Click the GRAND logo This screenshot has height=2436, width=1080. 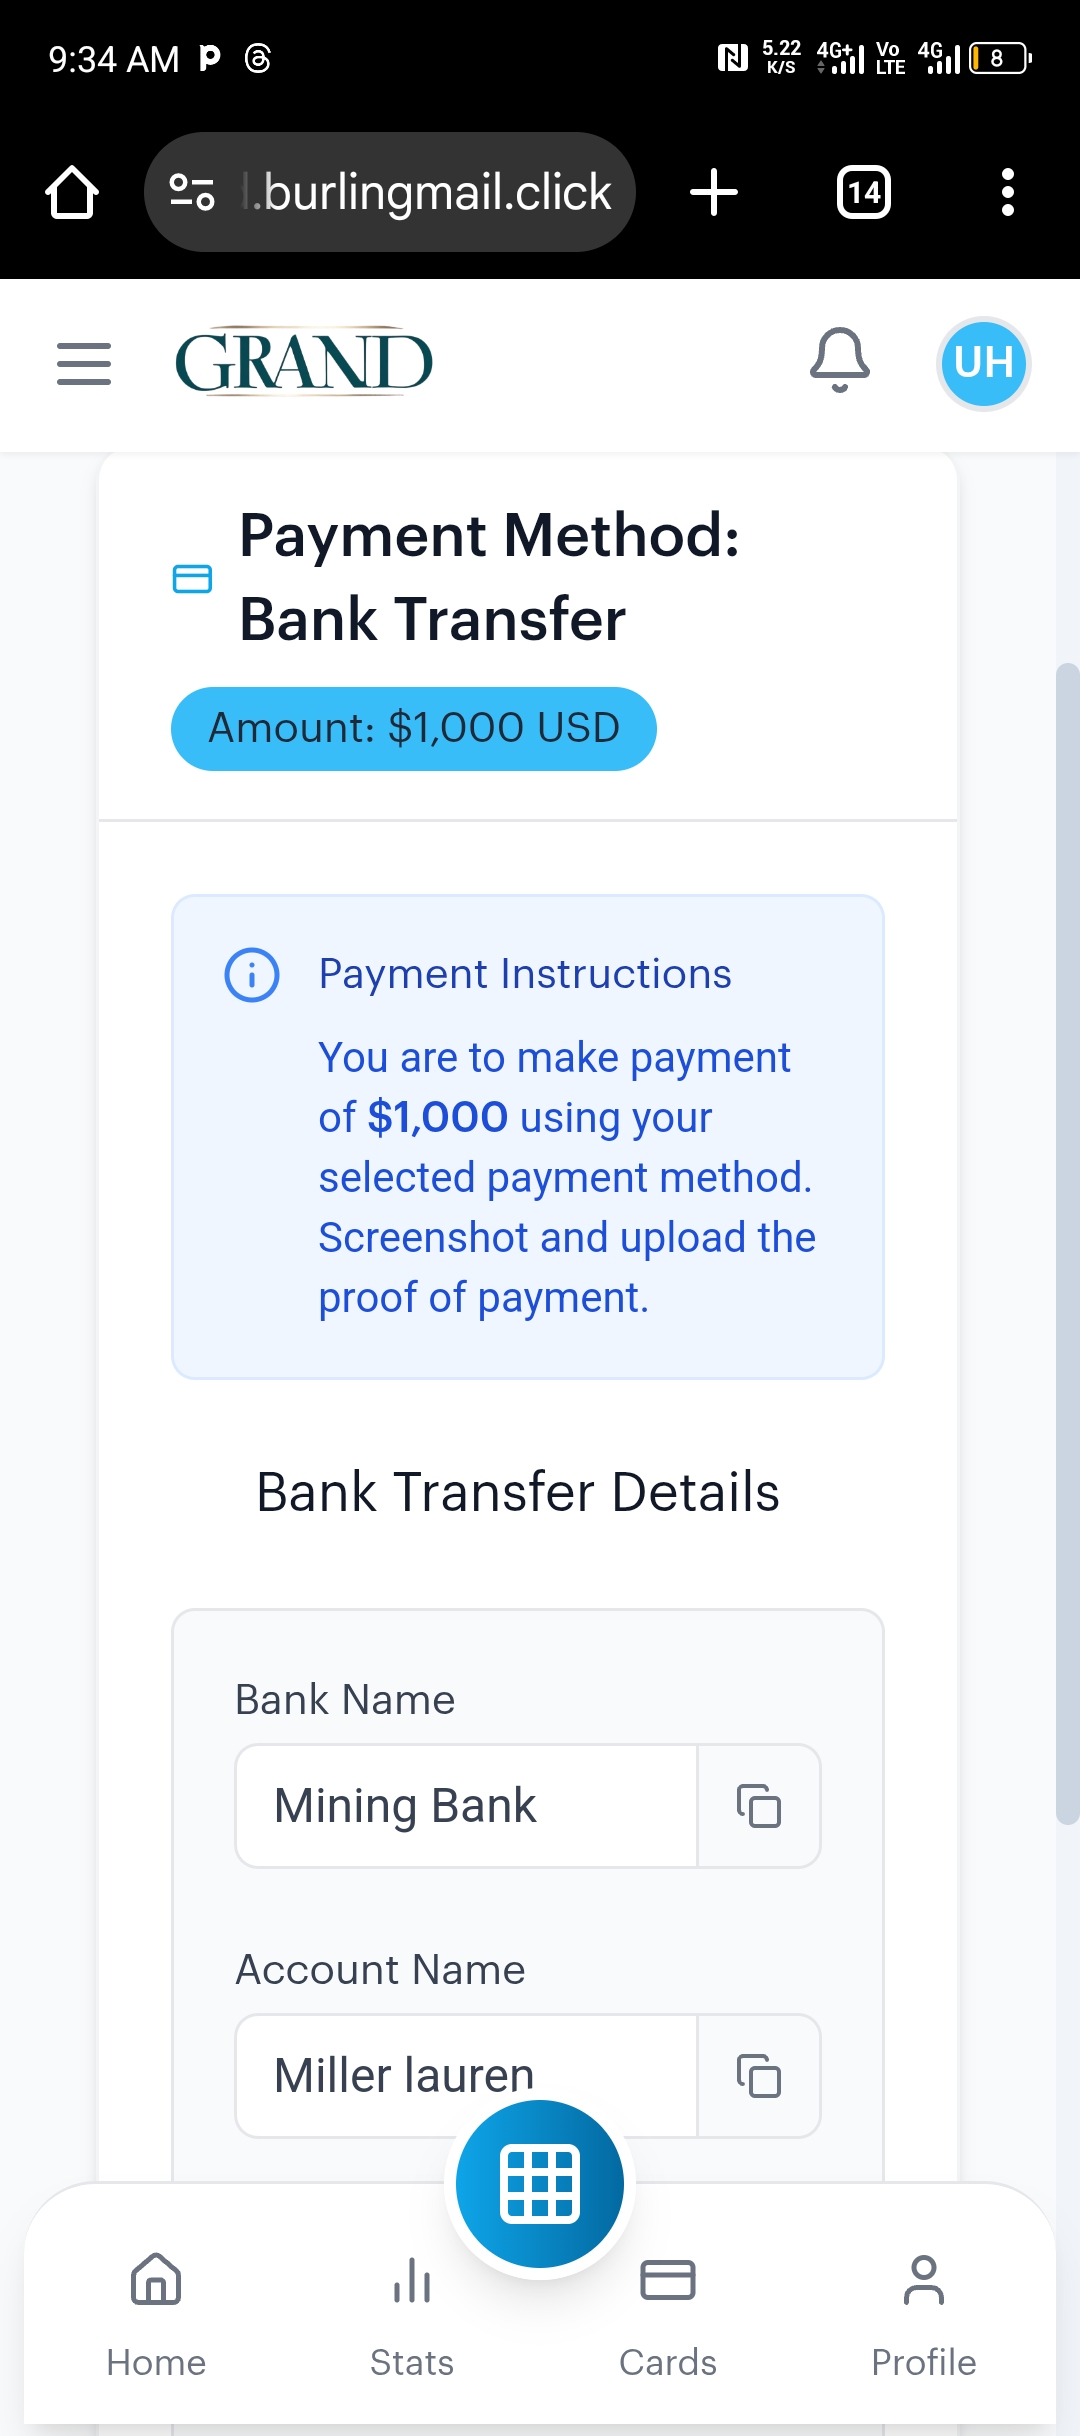click(x=304, y=362)
